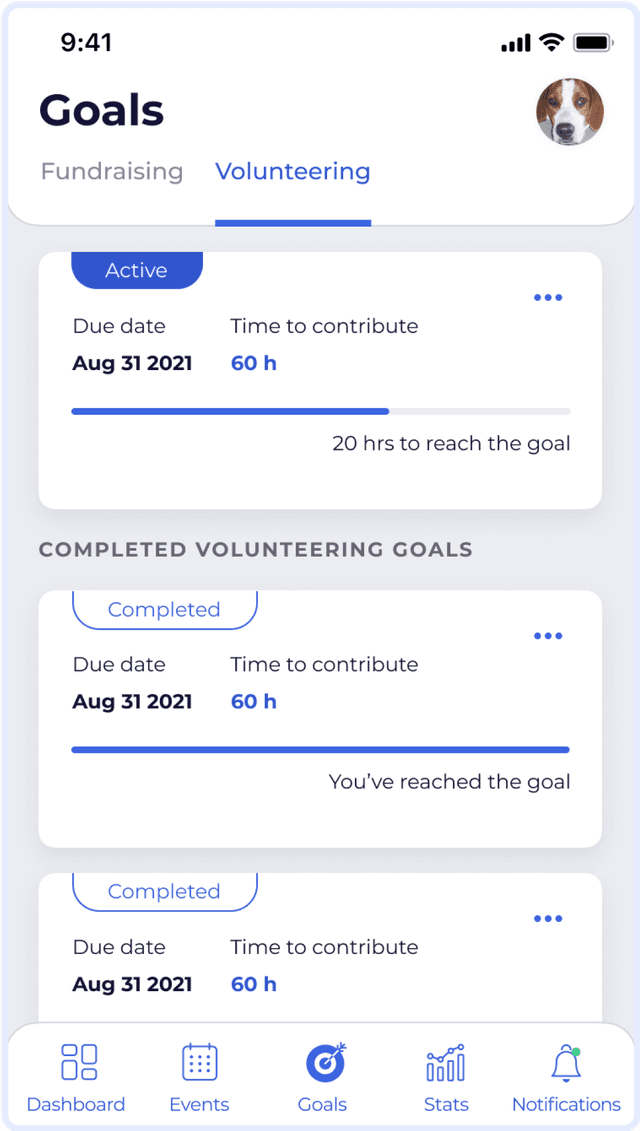The width and height of the screenshot is (640, 1131).
Task: Open more options on the Active goal
Action: tap(548, 298)
